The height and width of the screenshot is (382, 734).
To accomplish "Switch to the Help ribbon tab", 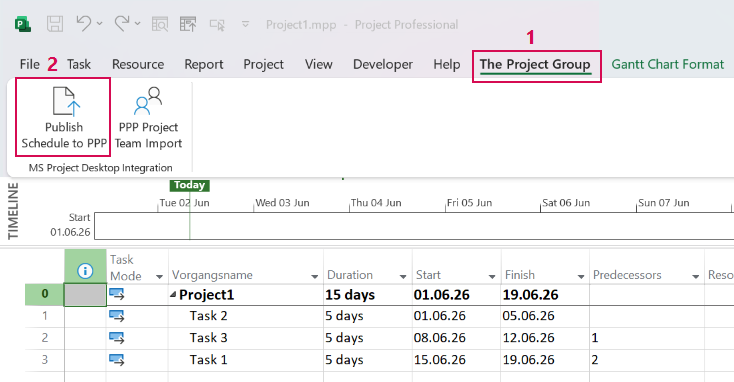I will tap(447, 64).
